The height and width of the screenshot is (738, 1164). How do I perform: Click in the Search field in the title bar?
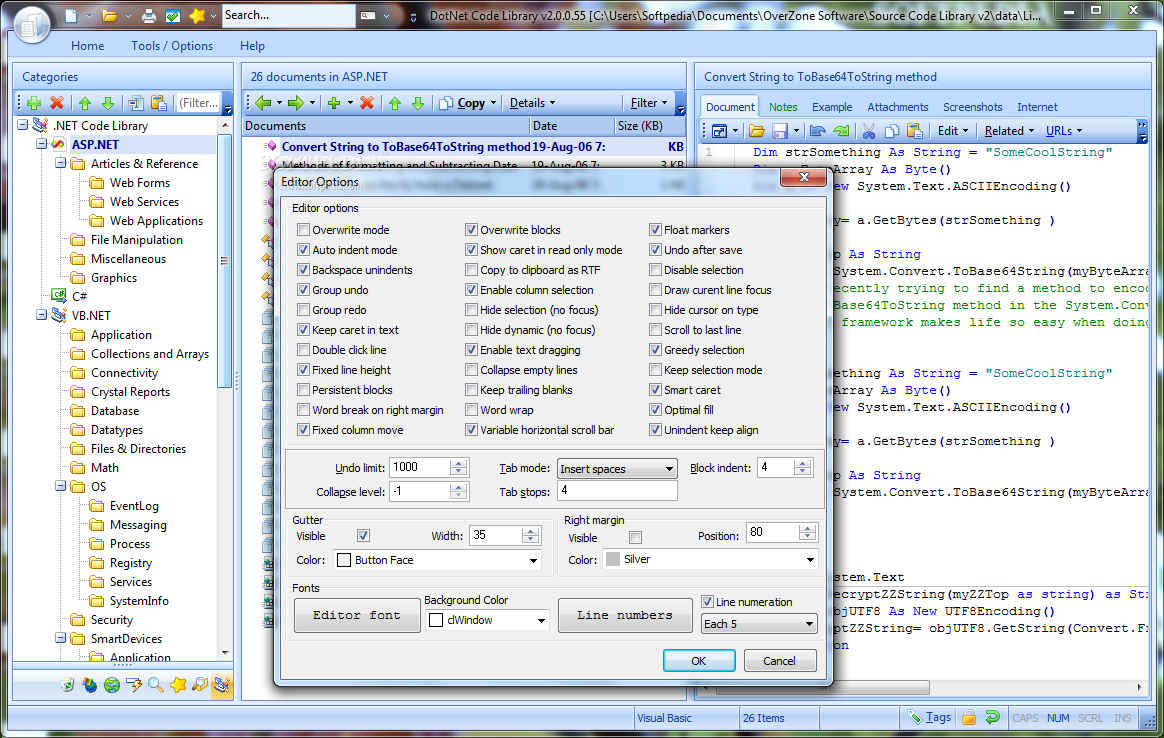click(288, 16)
